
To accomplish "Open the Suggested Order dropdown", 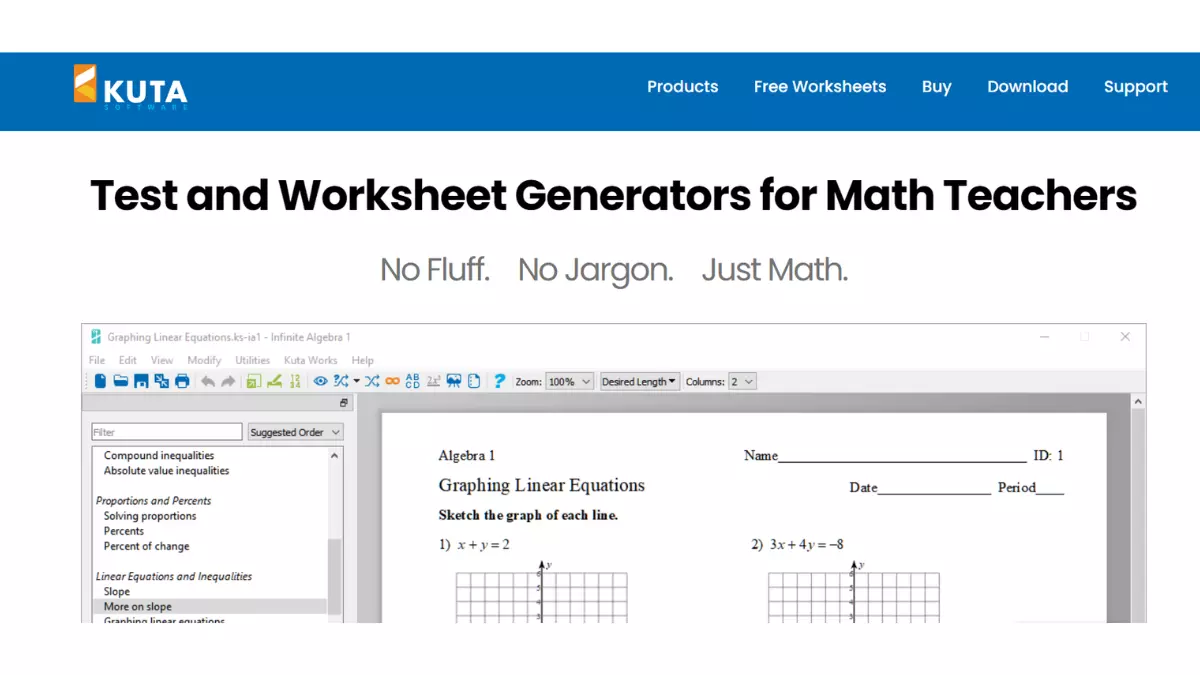I will [295, 432].
